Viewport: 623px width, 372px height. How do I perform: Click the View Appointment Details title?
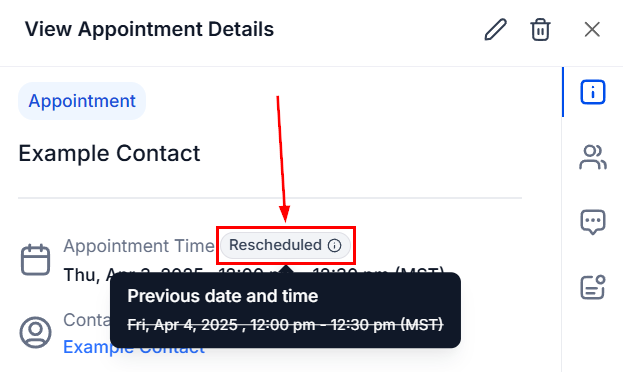coord(149,29)
